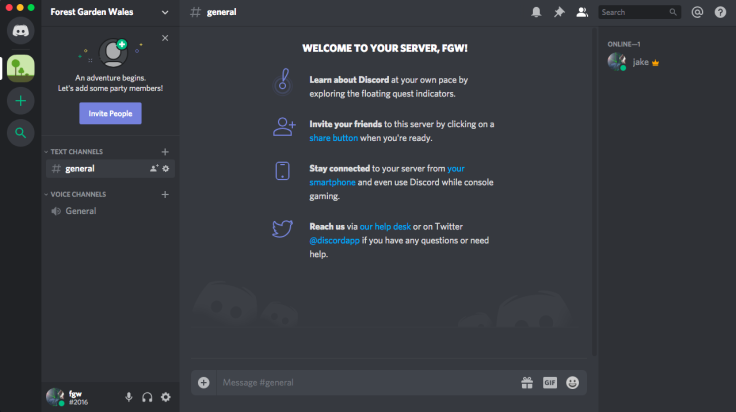This screenshot has width=736, height=412.
Task: Click the ONLINE—1 member group label
Action: (x=624, y=44)
